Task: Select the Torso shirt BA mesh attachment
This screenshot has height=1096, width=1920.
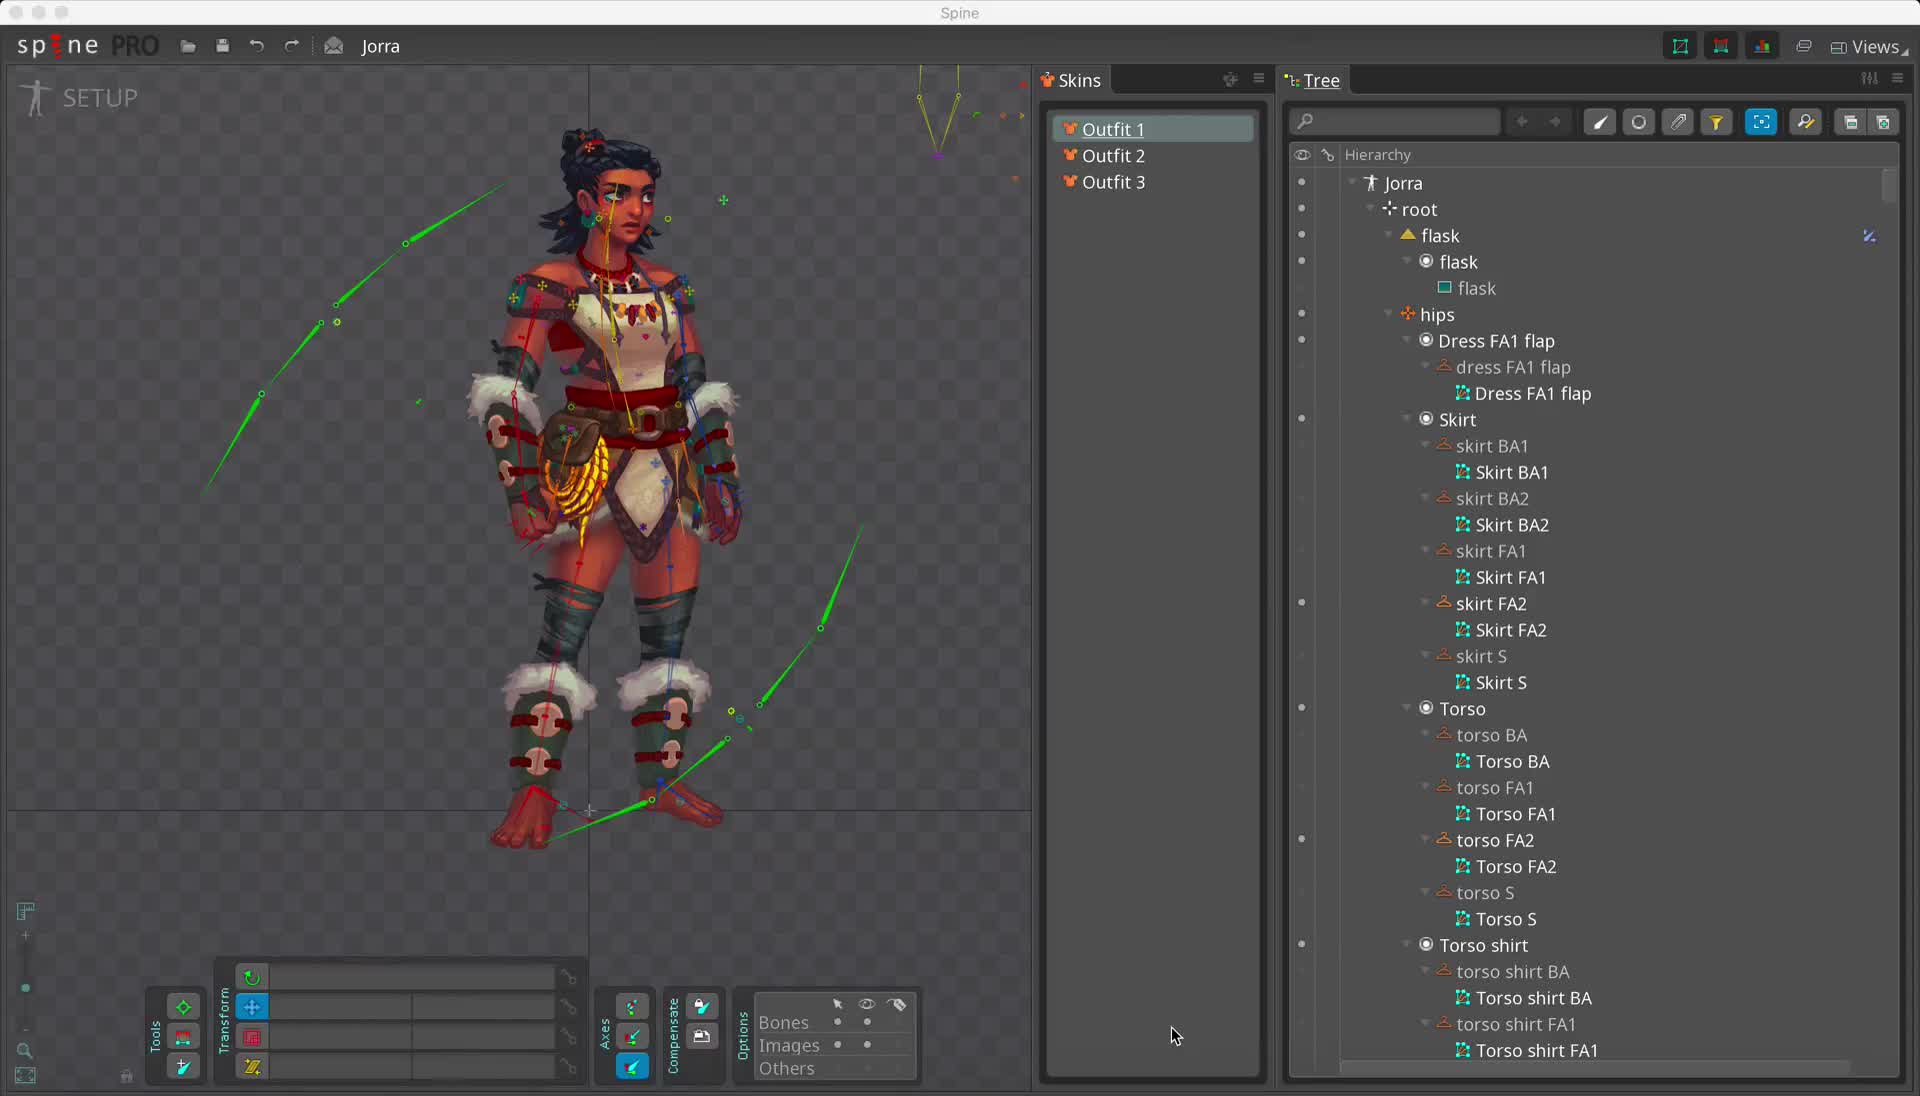Action: [1524, 998]
